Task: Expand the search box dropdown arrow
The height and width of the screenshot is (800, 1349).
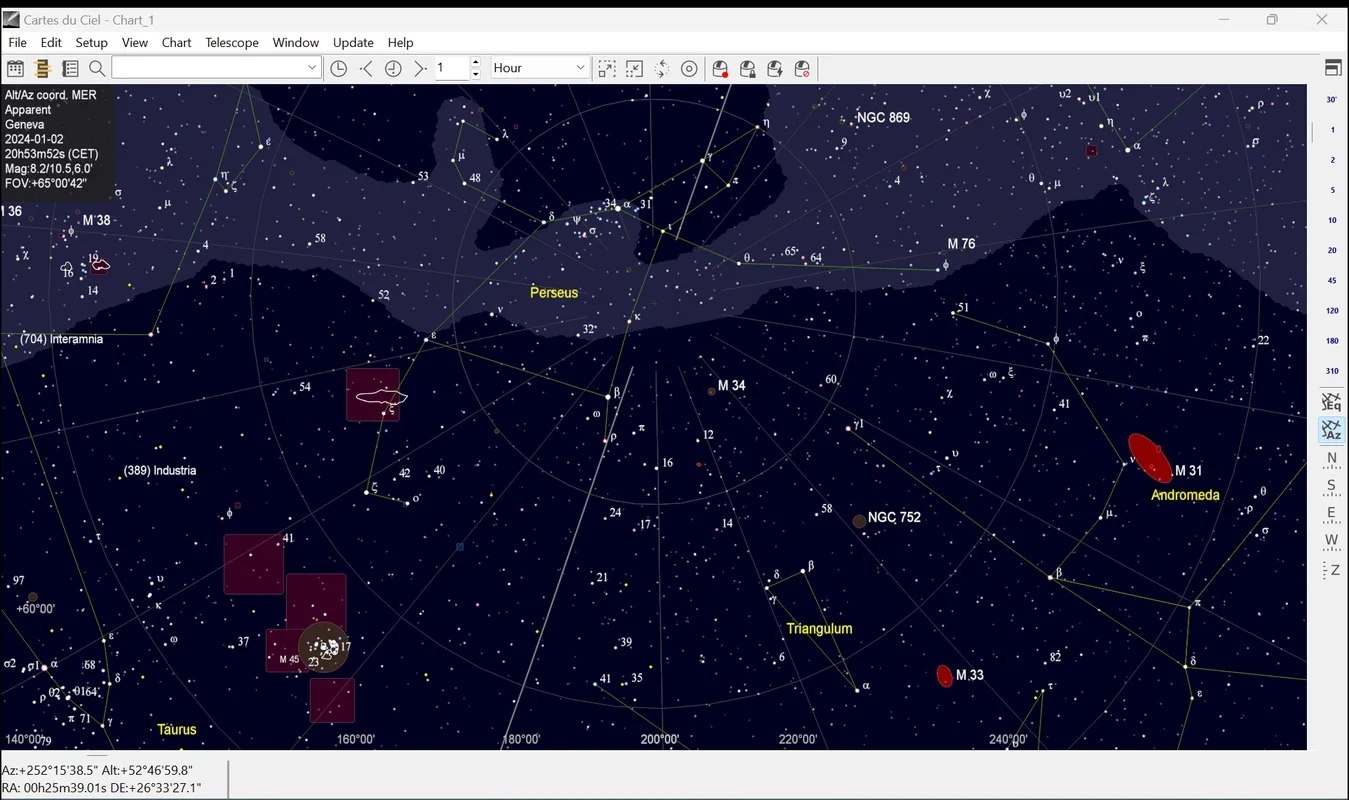Action: (x=312, y=68)
